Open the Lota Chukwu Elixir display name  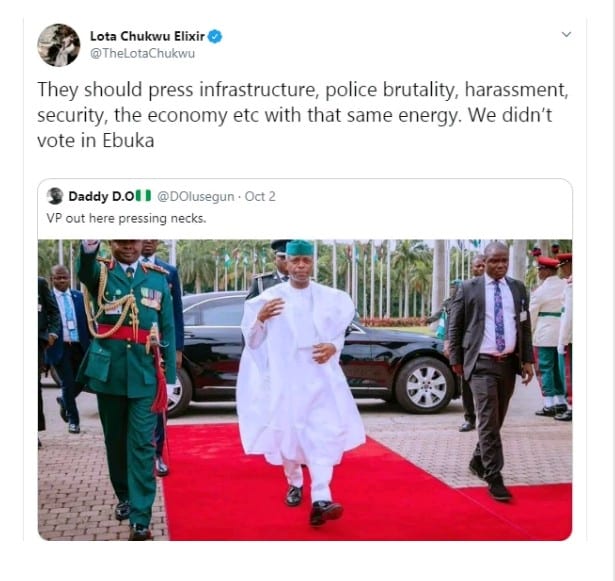point(147,36)
